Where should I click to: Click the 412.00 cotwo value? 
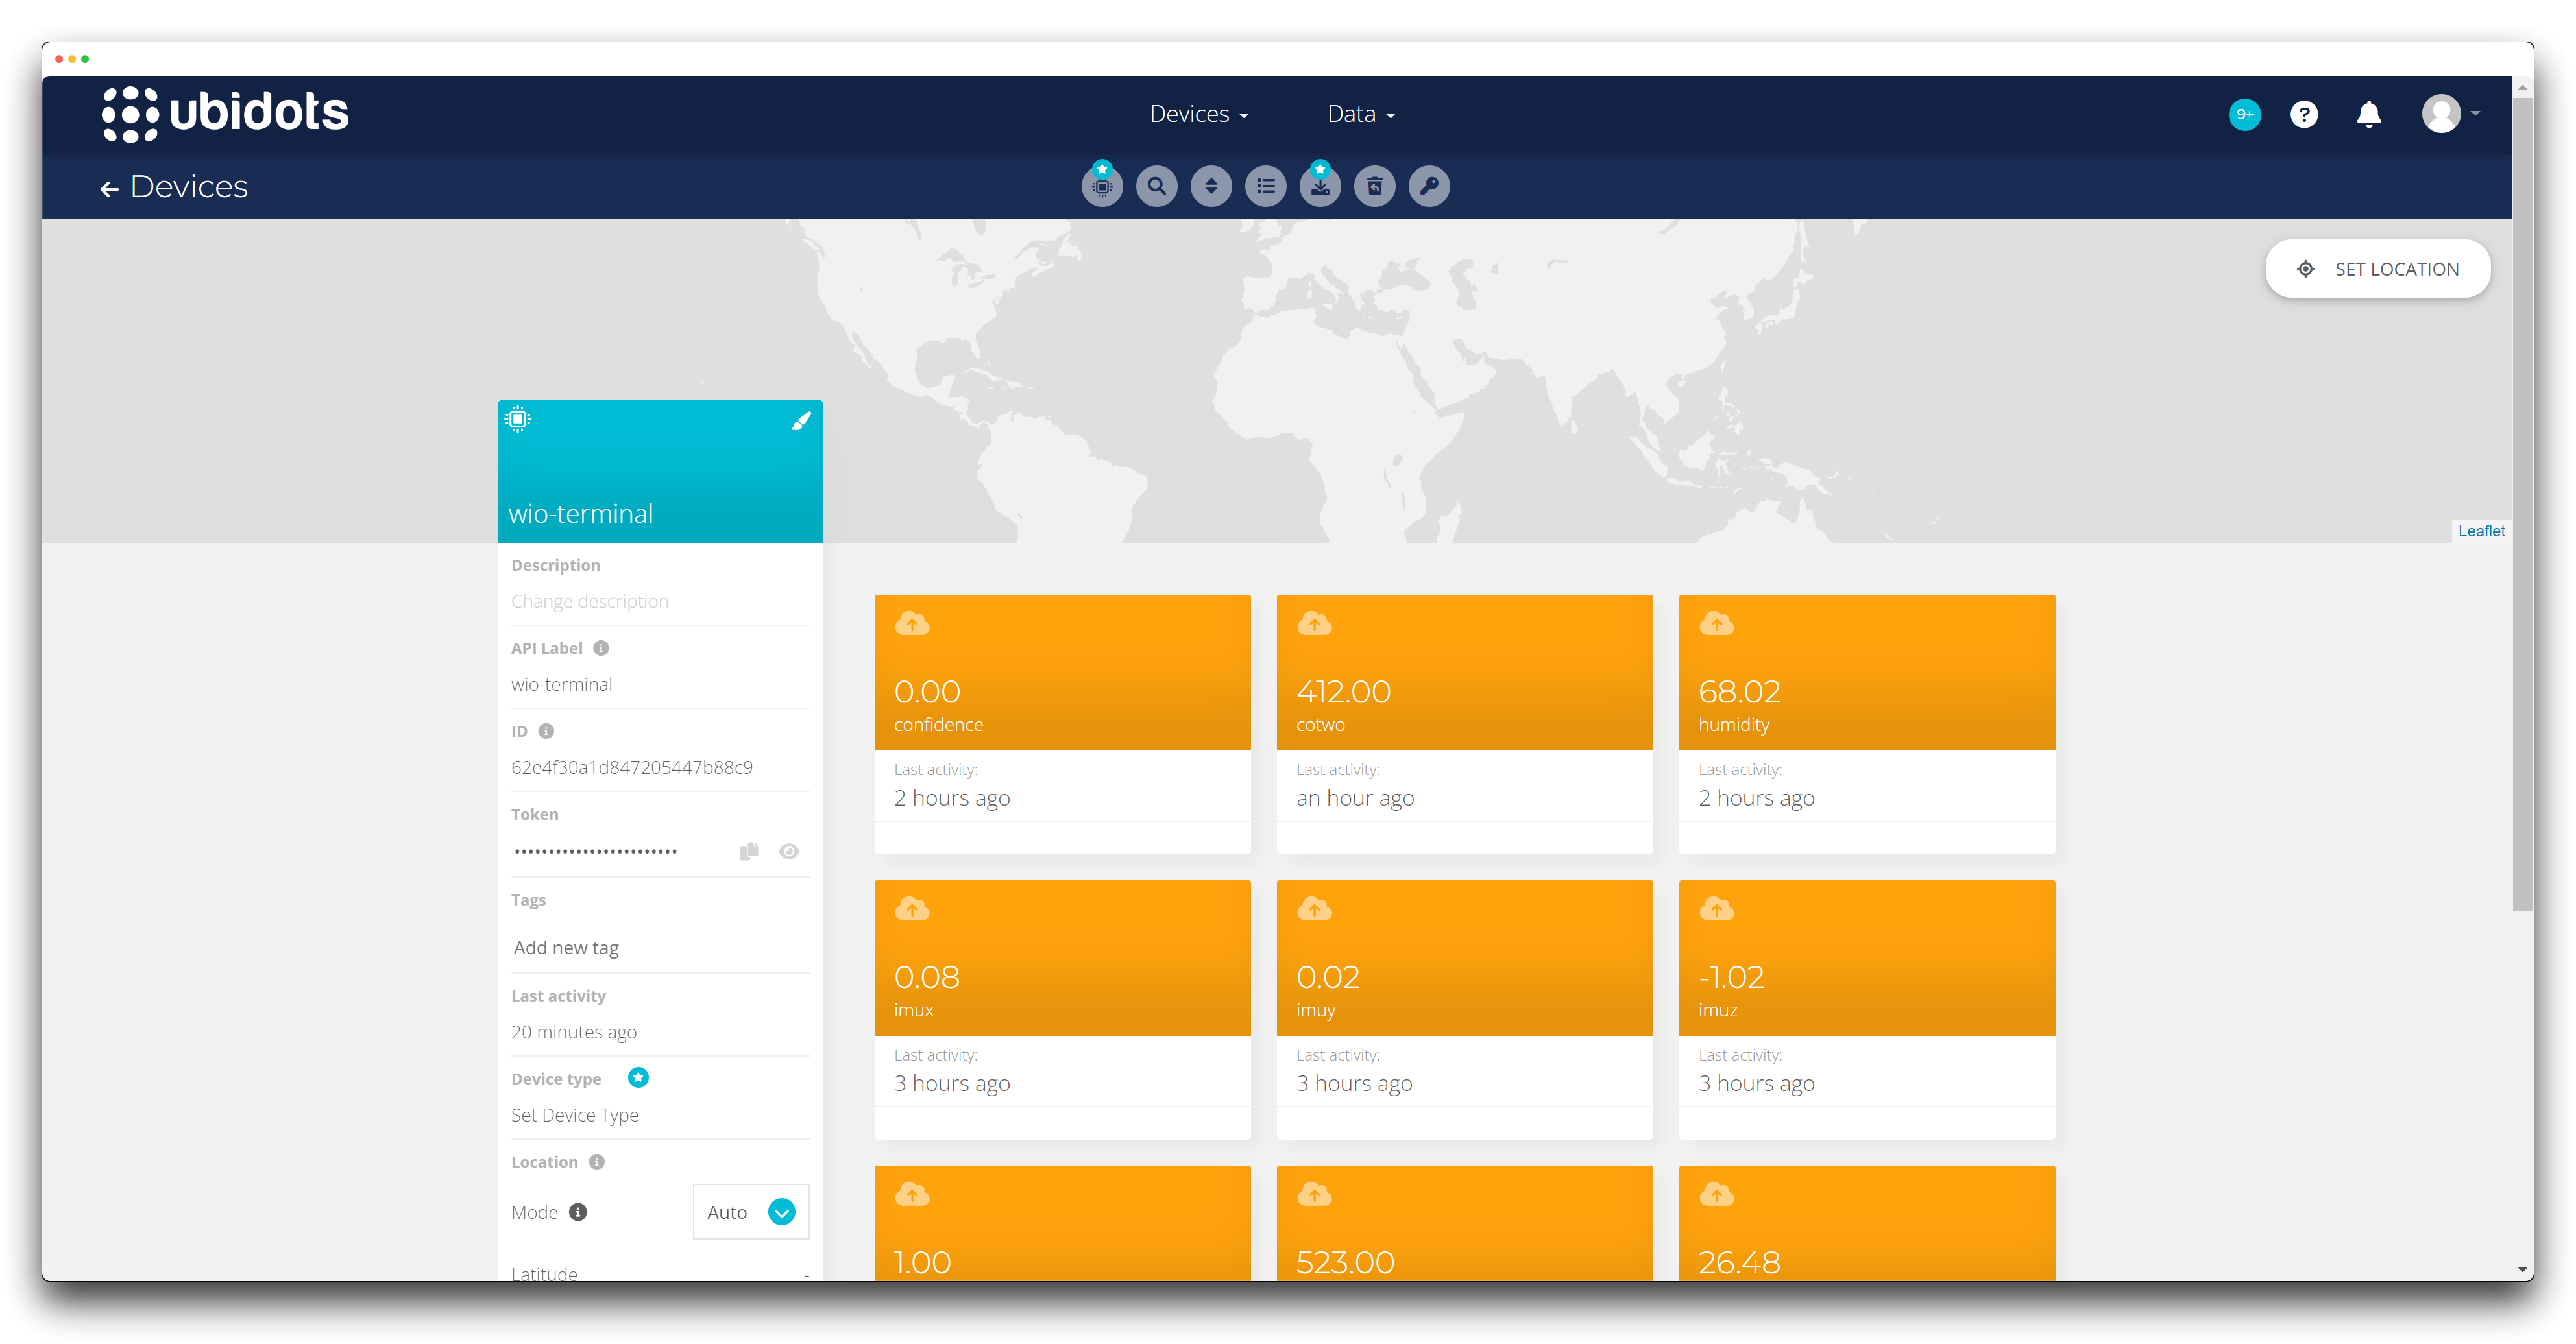pyautogui.click(x=1343, y=691)
